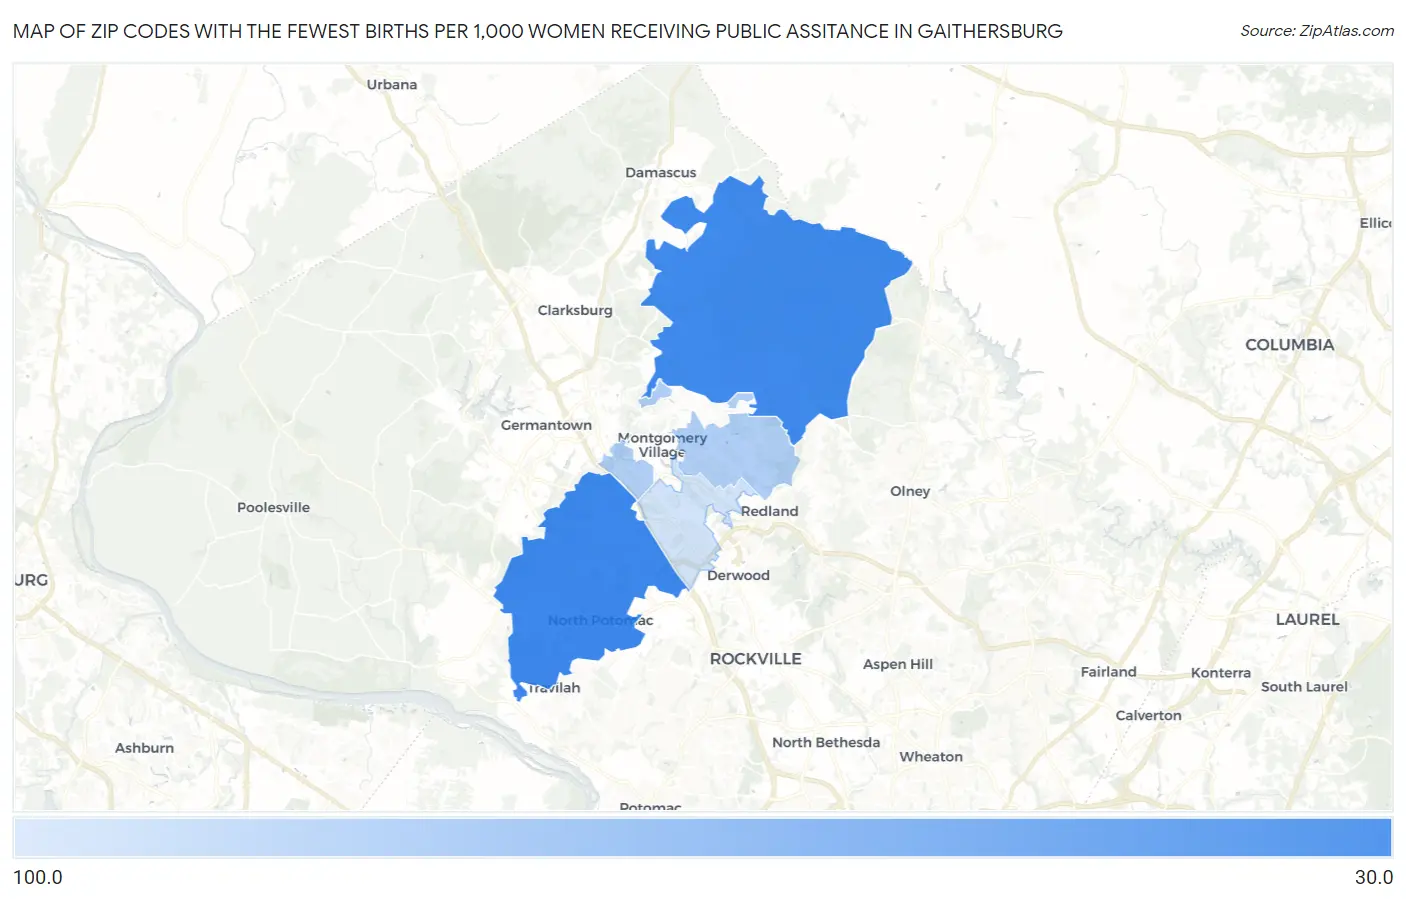Click the Ashburn map label

pyautogui.click(x=144, y=748)
